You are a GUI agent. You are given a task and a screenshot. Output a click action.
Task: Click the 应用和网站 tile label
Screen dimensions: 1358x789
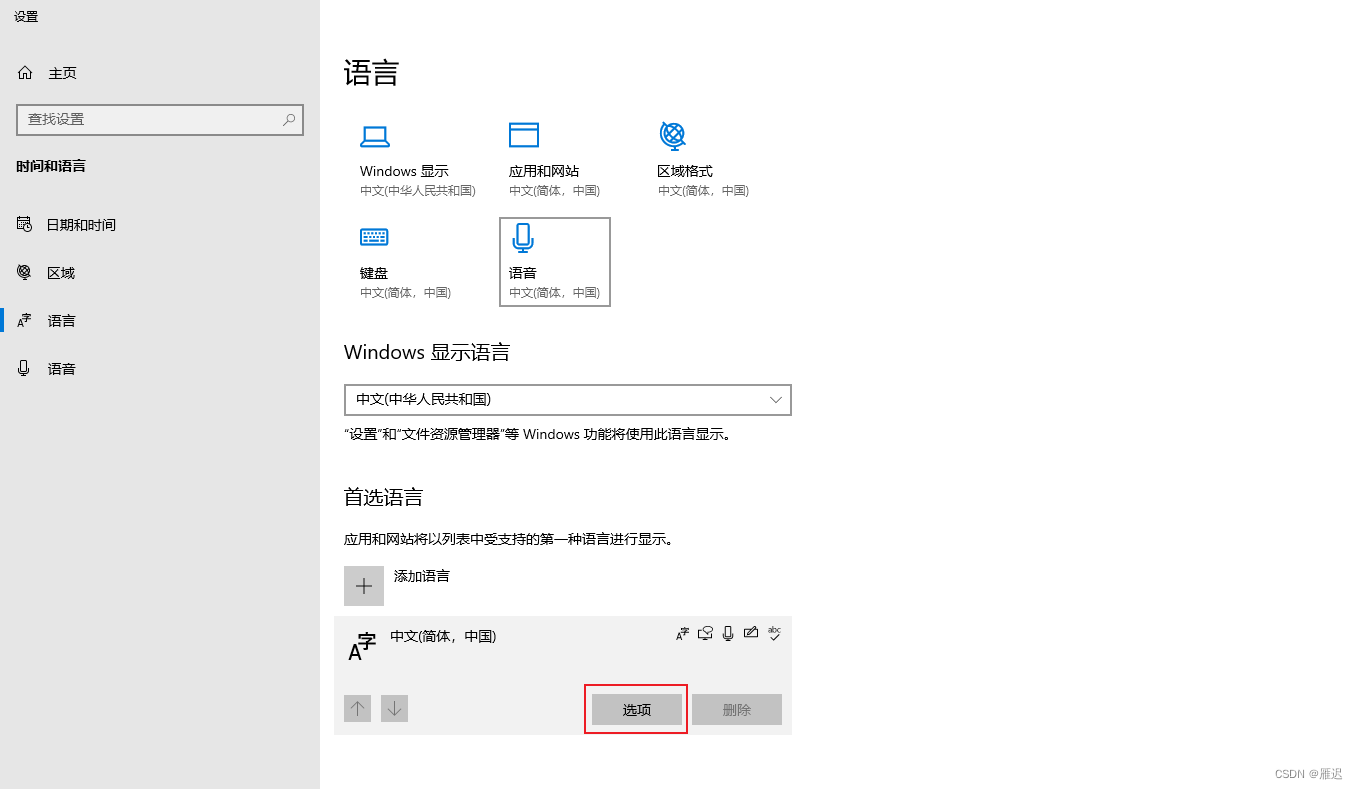pyautogui.click(x=544, y=171)
